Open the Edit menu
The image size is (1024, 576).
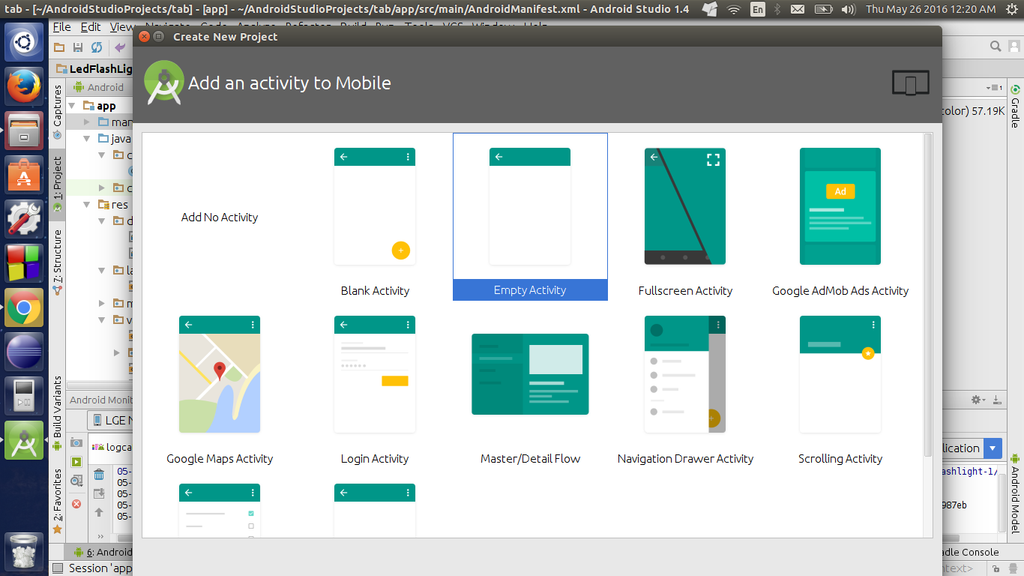pos(90,27)
